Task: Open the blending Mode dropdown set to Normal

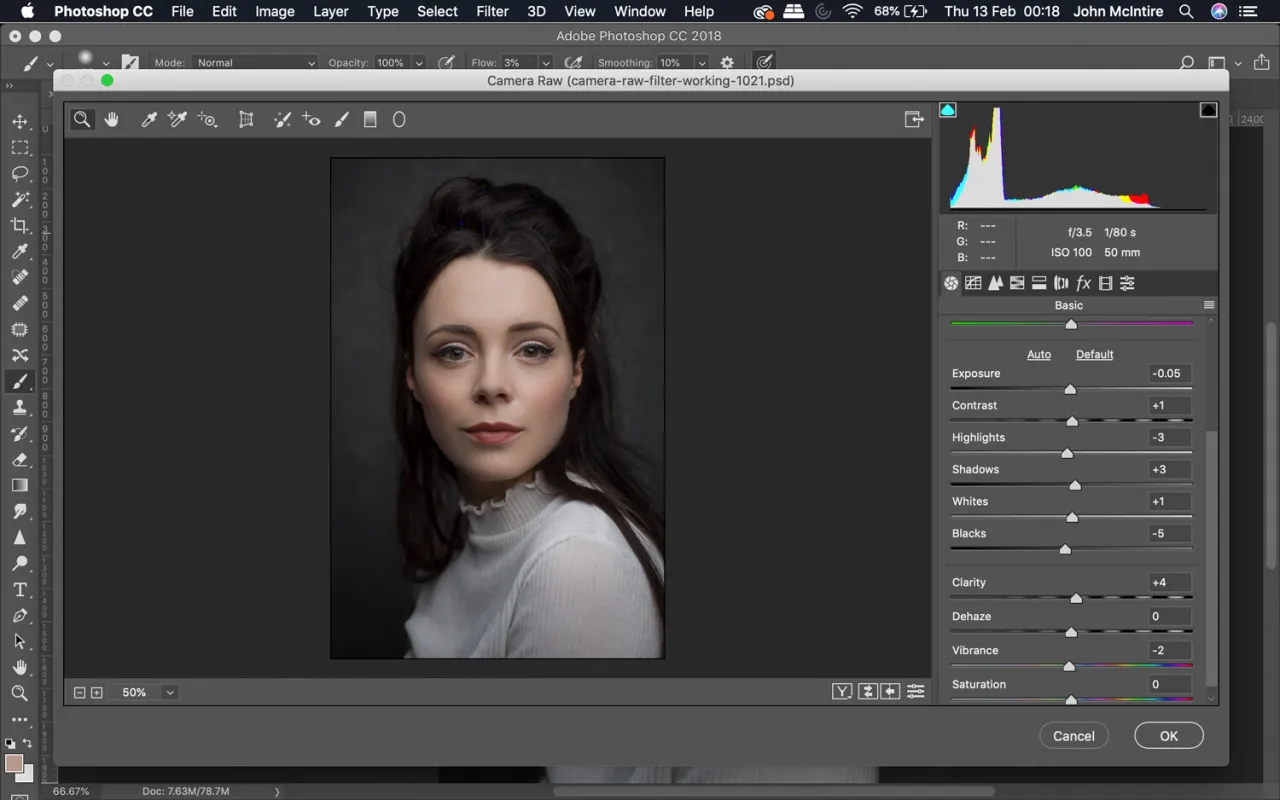Action: (254, 62)
